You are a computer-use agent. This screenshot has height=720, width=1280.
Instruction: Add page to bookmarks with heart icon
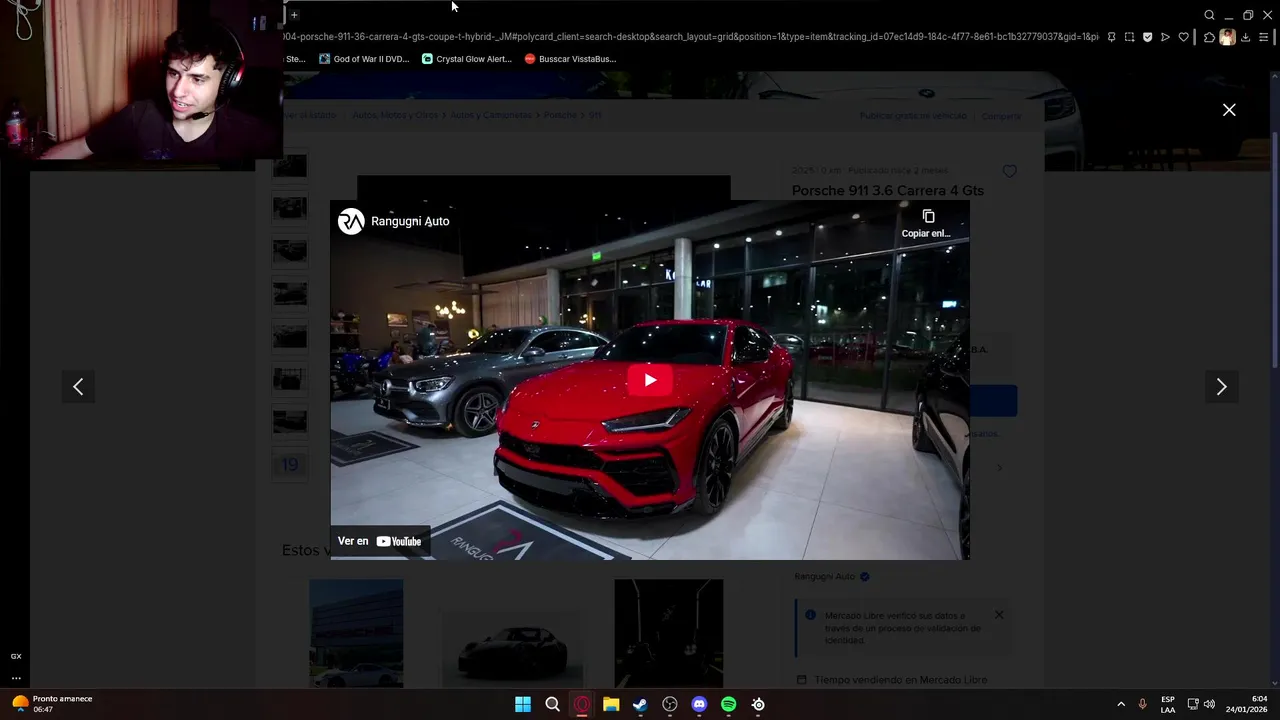(x=1184, y=37)
